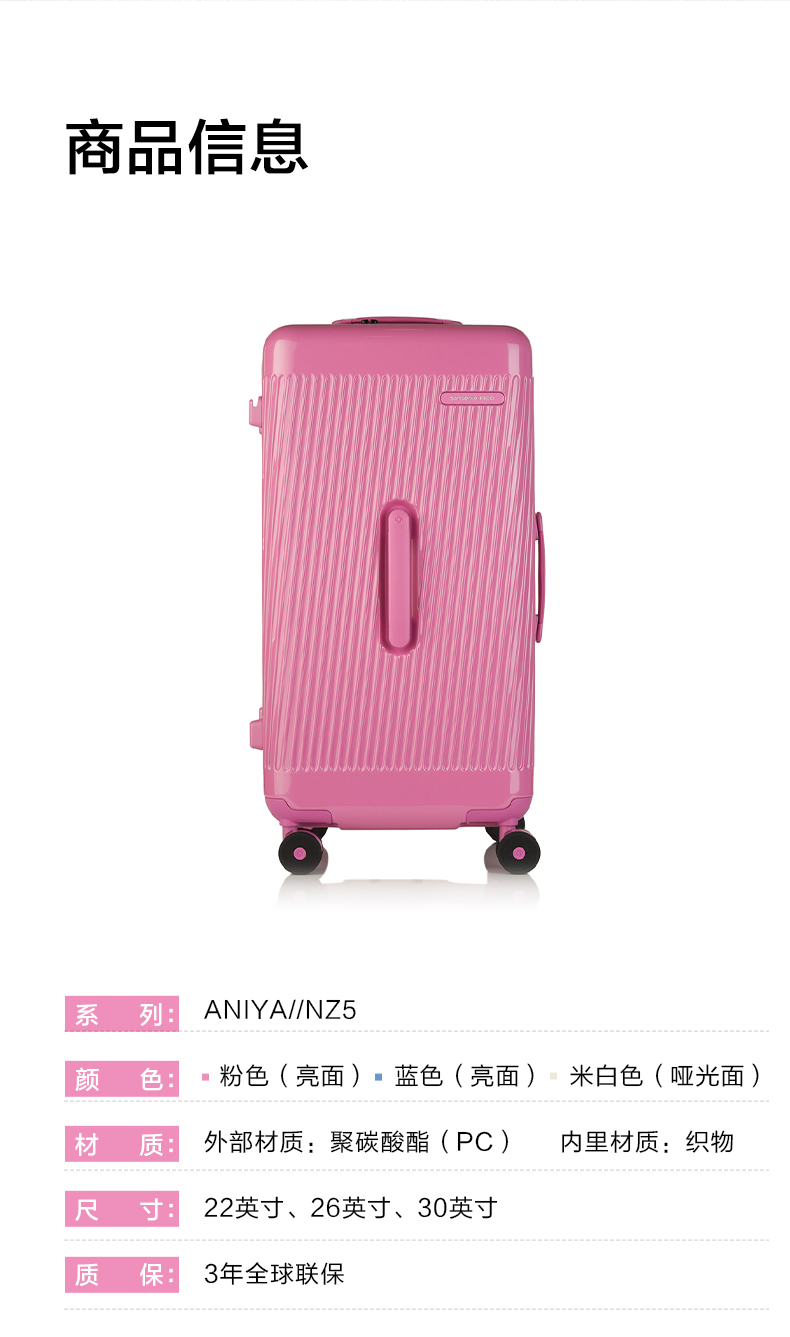This screenshot has width=790, height=1337.
Task: Click the 系列 label tag
Action: click(x=121, y=1014)
